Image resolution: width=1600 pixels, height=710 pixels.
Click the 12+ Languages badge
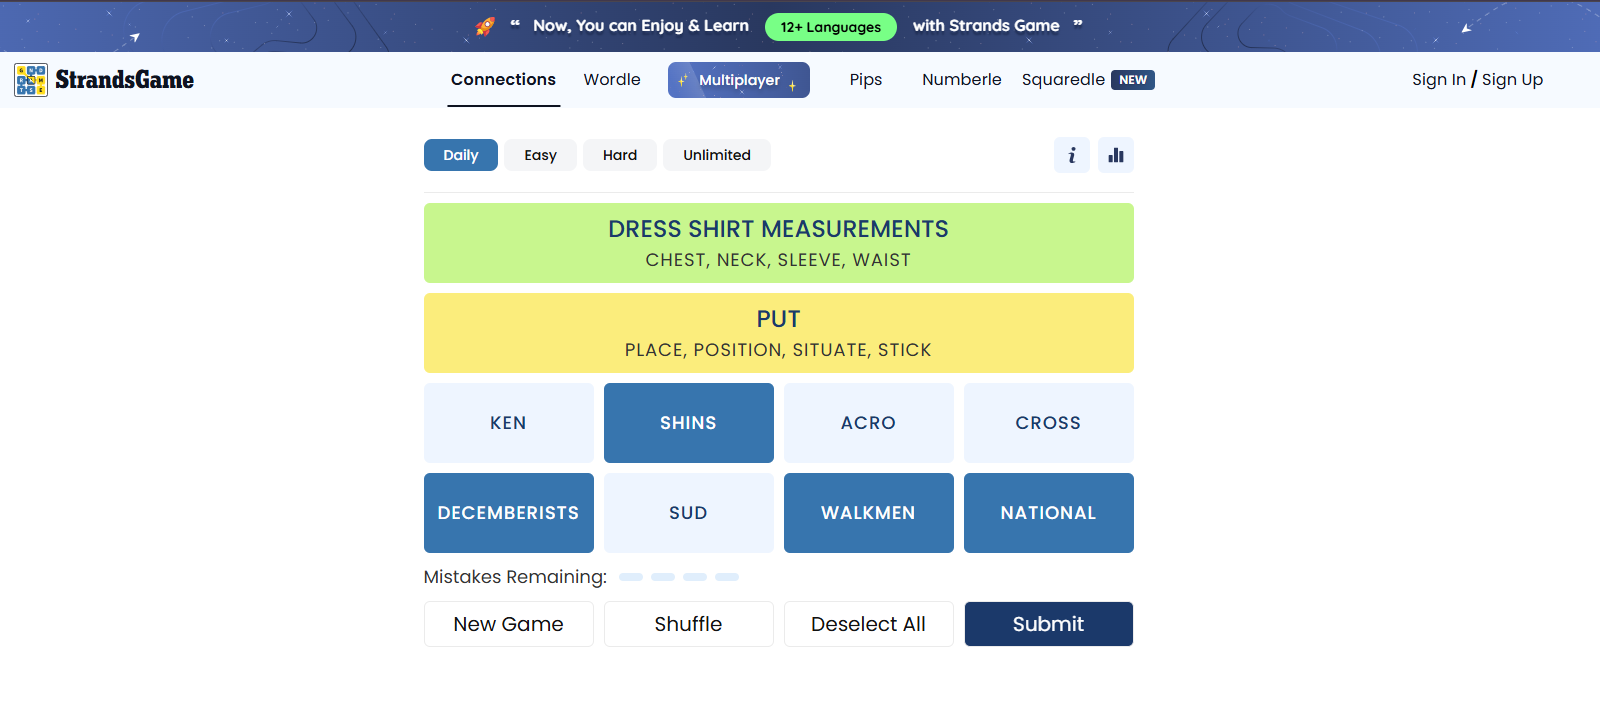click(831, 27)
